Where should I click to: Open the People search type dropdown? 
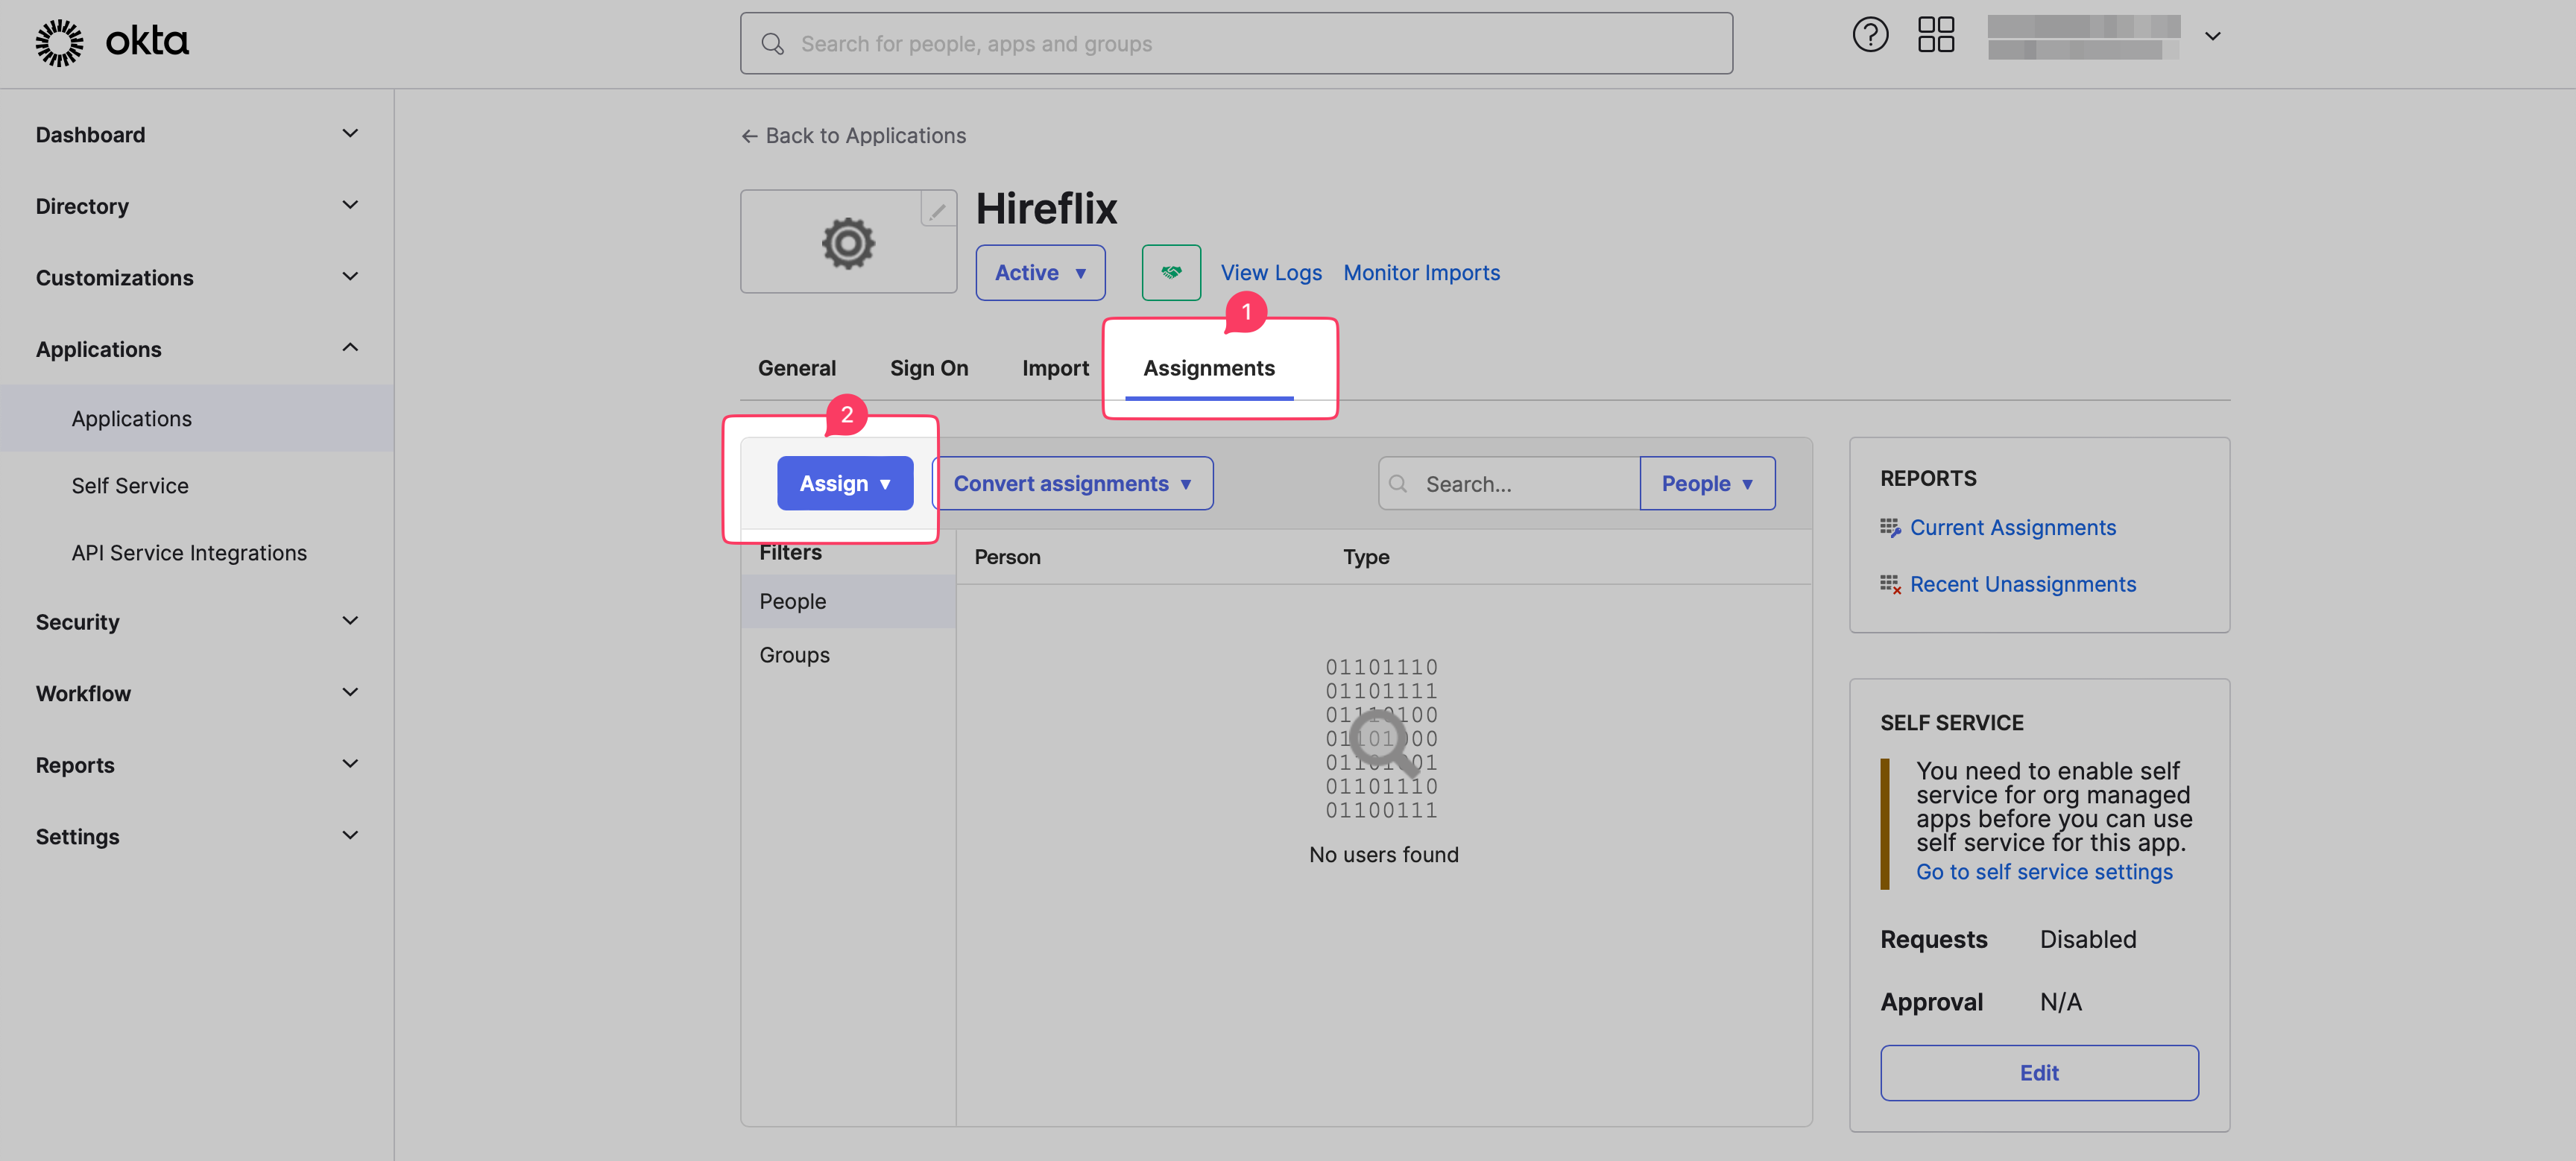tap(1707, 484)
